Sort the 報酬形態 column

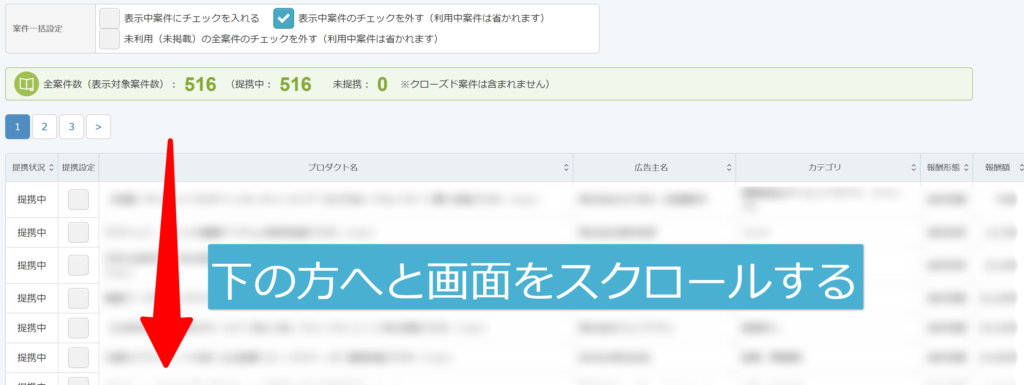(966, 168)
